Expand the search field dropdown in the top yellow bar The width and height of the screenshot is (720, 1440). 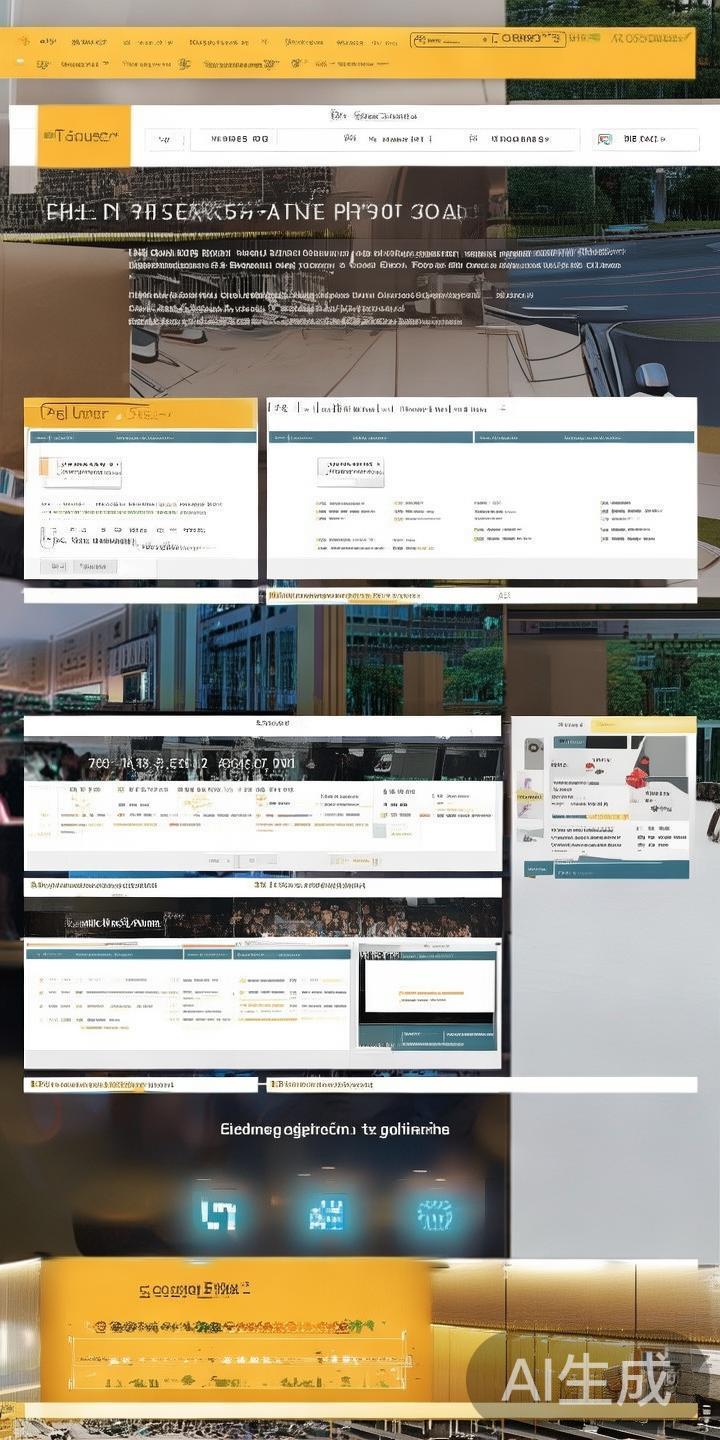pos(492,39)
